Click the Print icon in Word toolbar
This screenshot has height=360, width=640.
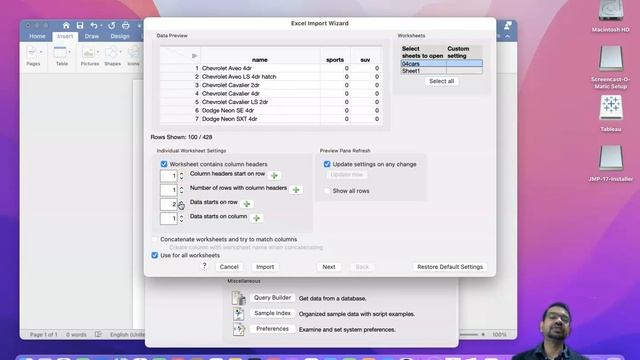[126, 25]
